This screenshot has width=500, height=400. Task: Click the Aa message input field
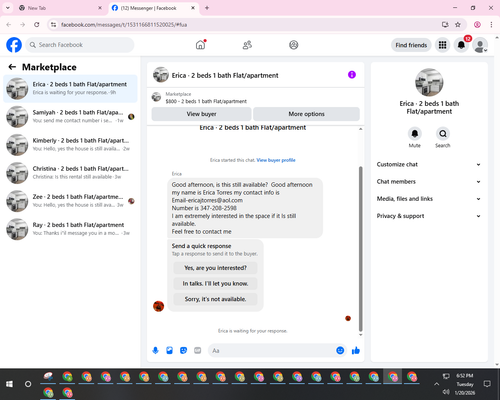[x=272, y=350]
